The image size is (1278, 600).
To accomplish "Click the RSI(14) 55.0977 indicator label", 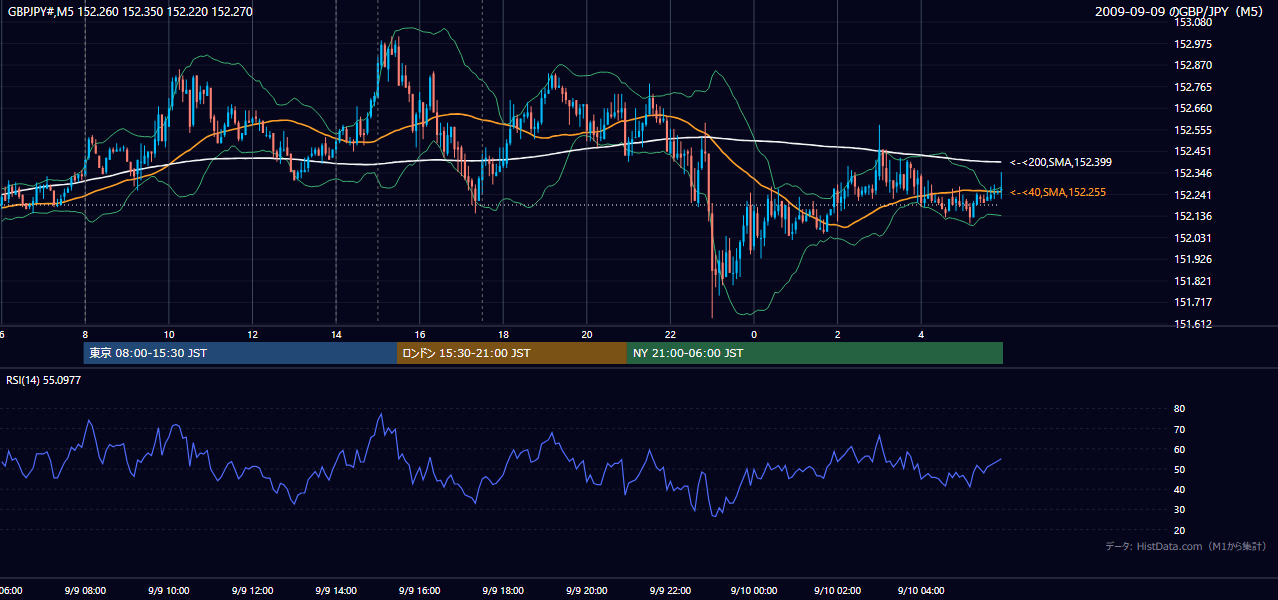I will (44, 379).
